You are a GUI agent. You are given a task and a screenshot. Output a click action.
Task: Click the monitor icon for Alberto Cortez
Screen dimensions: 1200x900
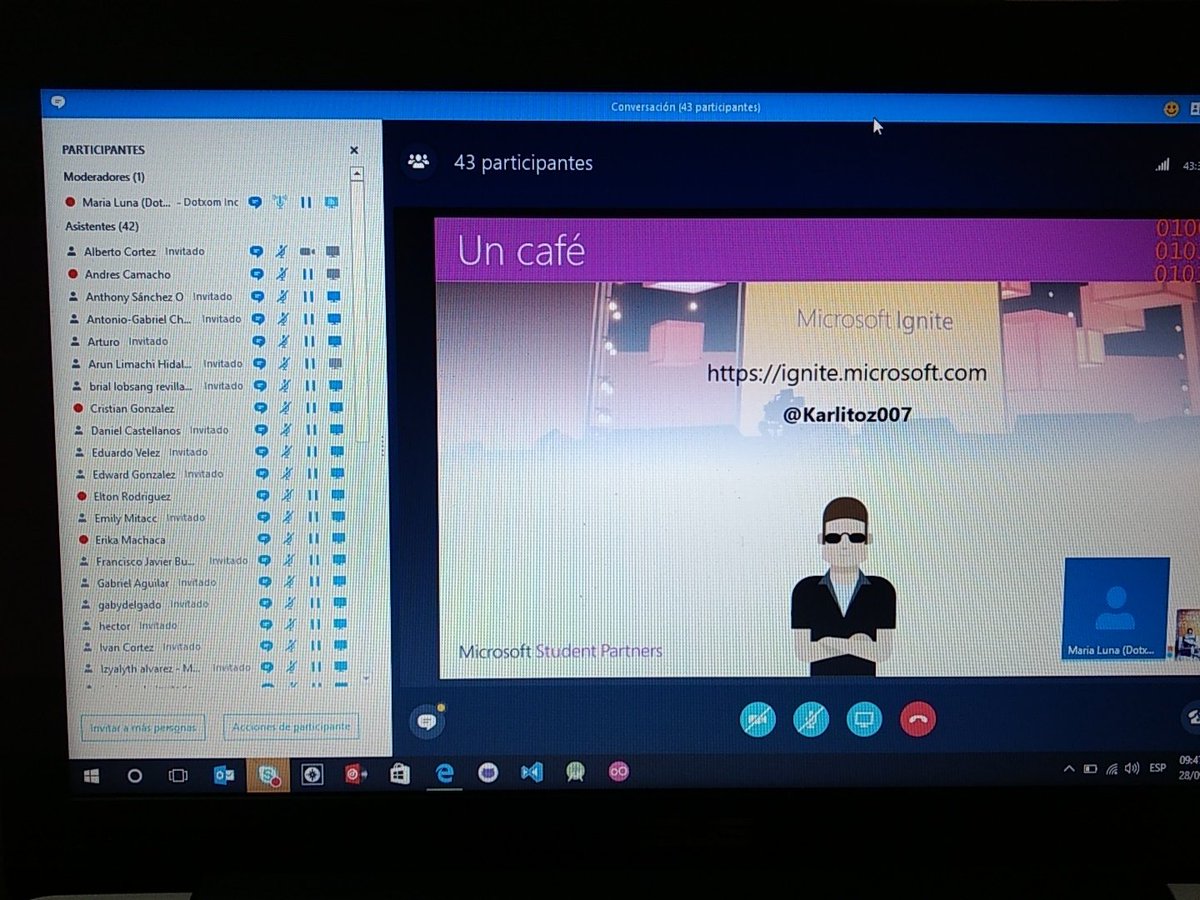[333, 252]
